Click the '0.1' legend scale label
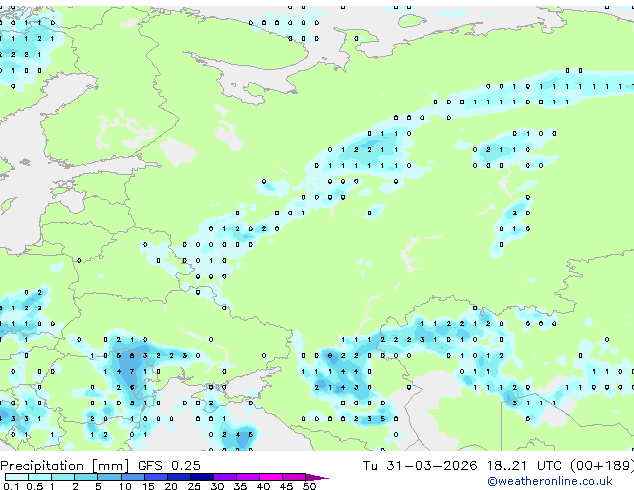Viewport: 634px width, 490px height. tap(11, 486)
